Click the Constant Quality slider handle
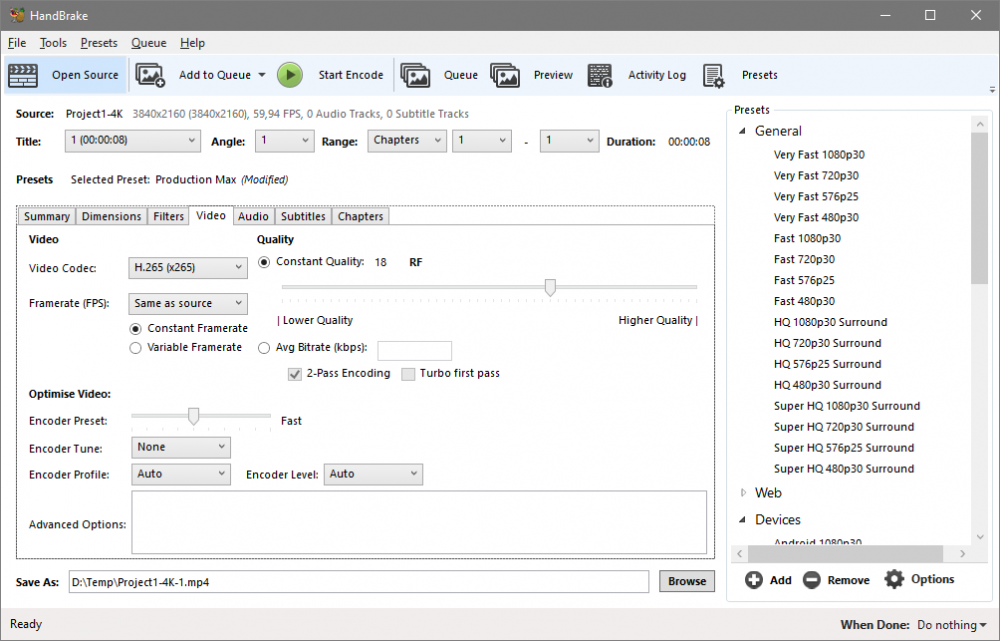 click(x=550, y=288)
